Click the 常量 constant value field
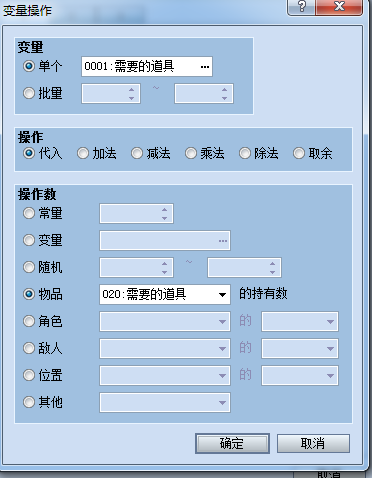Viewport: 372px width, 478px height. (136, 214)
